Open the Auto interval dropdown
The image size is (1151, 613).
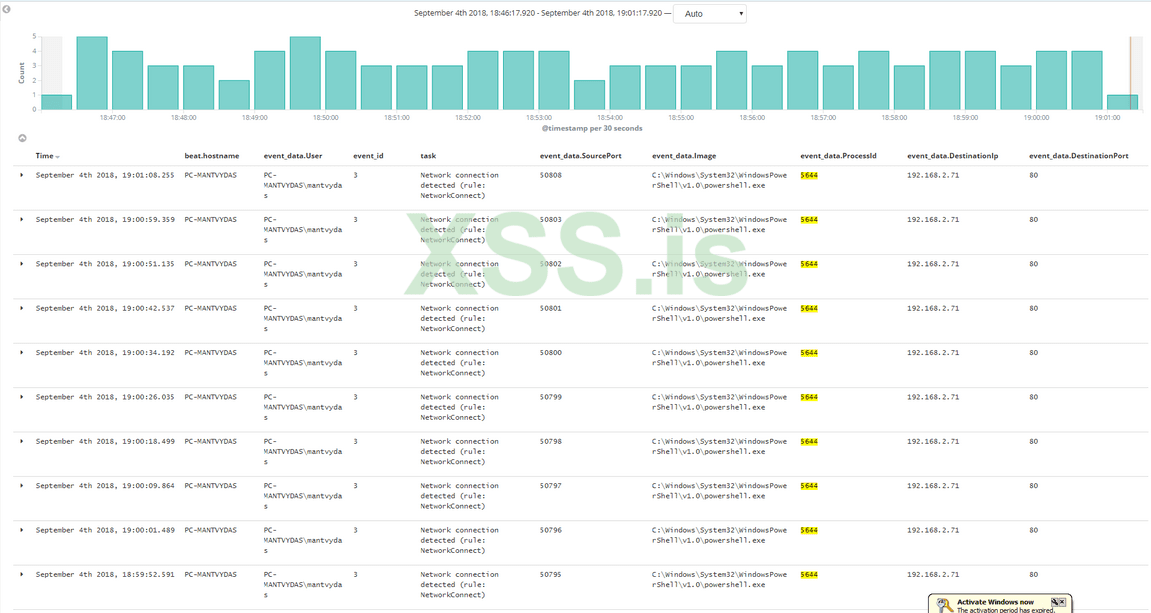(x=710, y=14)
